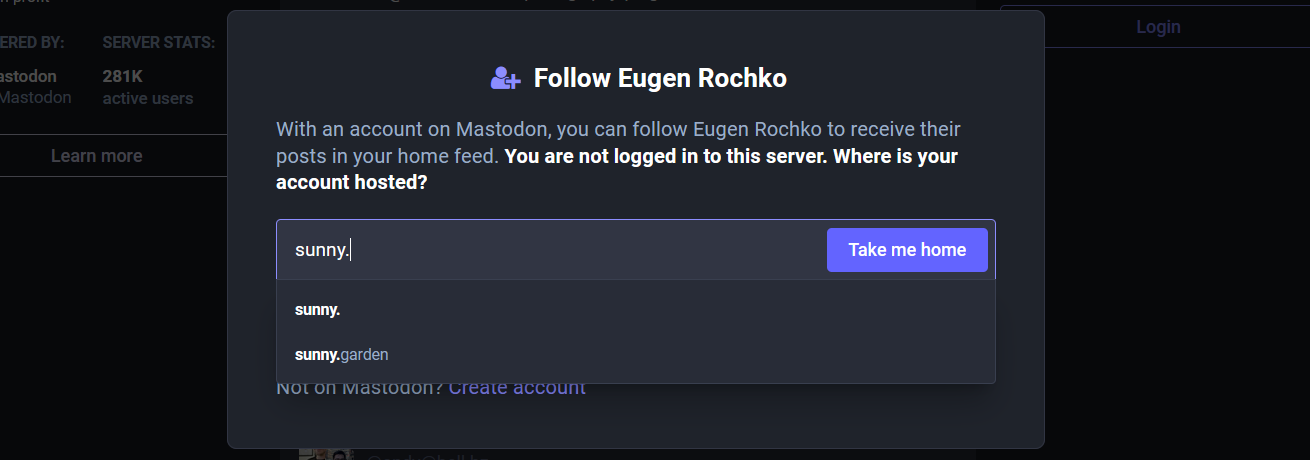Click the bold 'Where is your account hosted?' text
1310x460 pixels.
[x=617, y=170]
